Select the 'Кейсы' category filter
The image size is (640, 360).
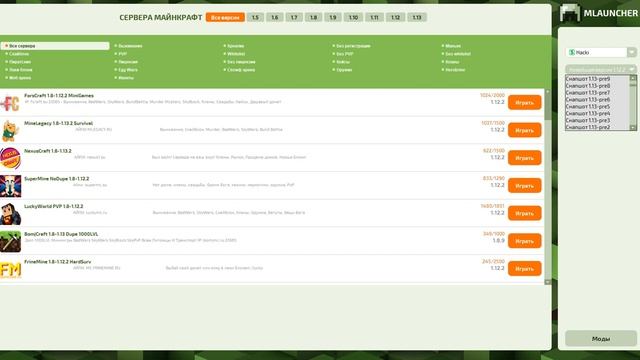(x=342, y=62)
